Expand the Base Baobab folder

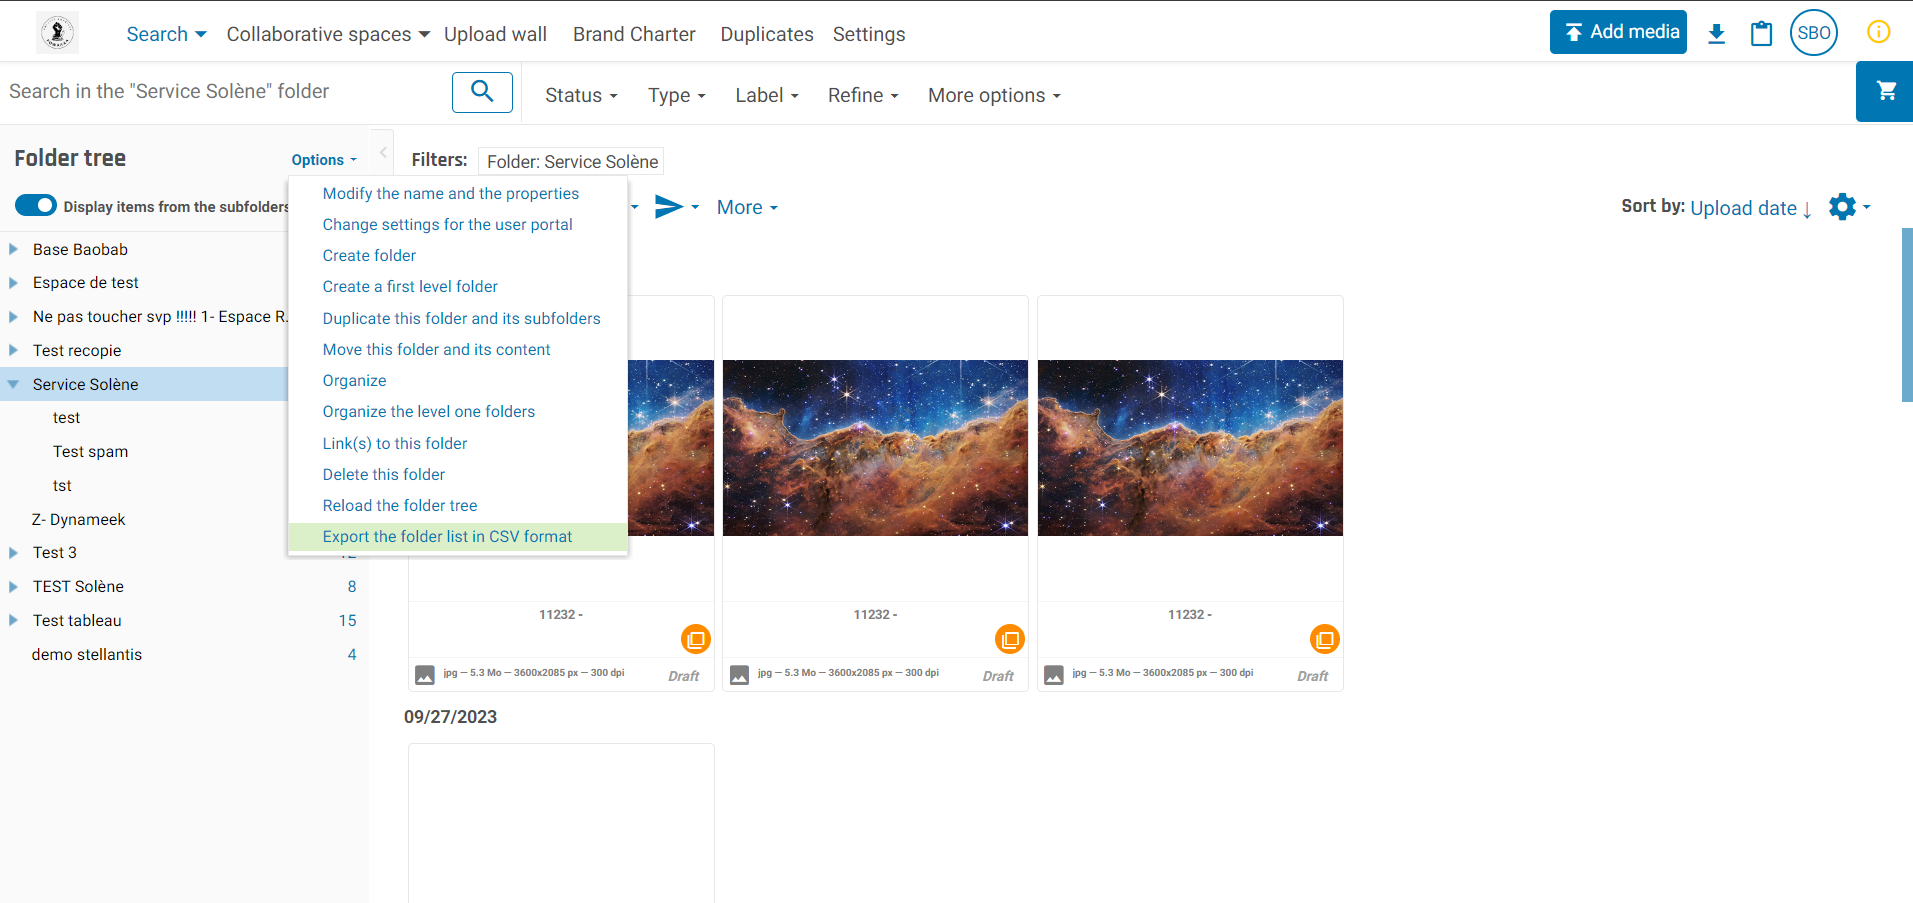coord(13,249)
